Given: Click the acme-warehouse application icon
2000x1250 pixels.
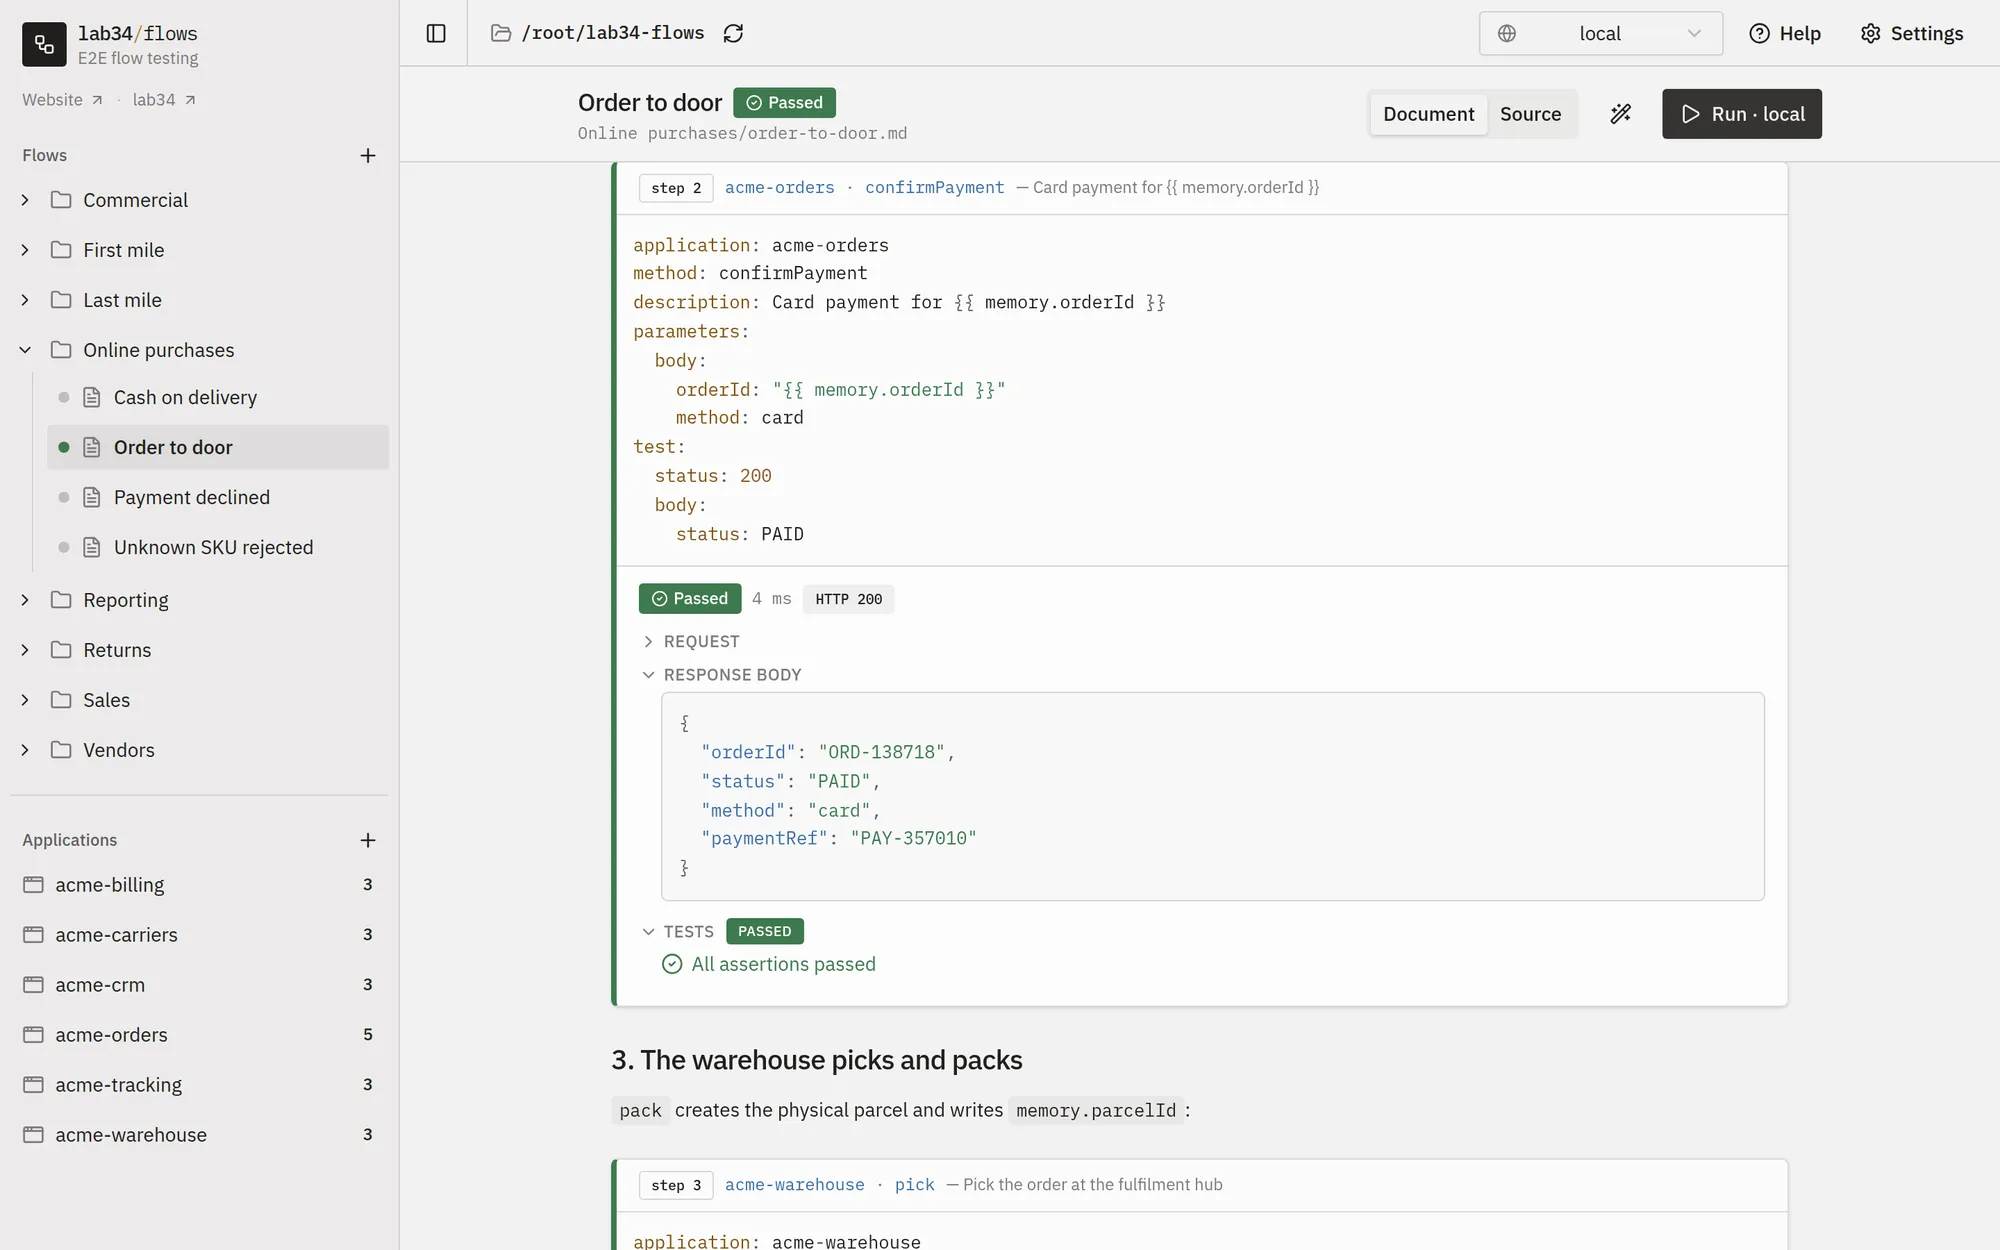Looking at the screenshot, I should tap(33, 1135).
